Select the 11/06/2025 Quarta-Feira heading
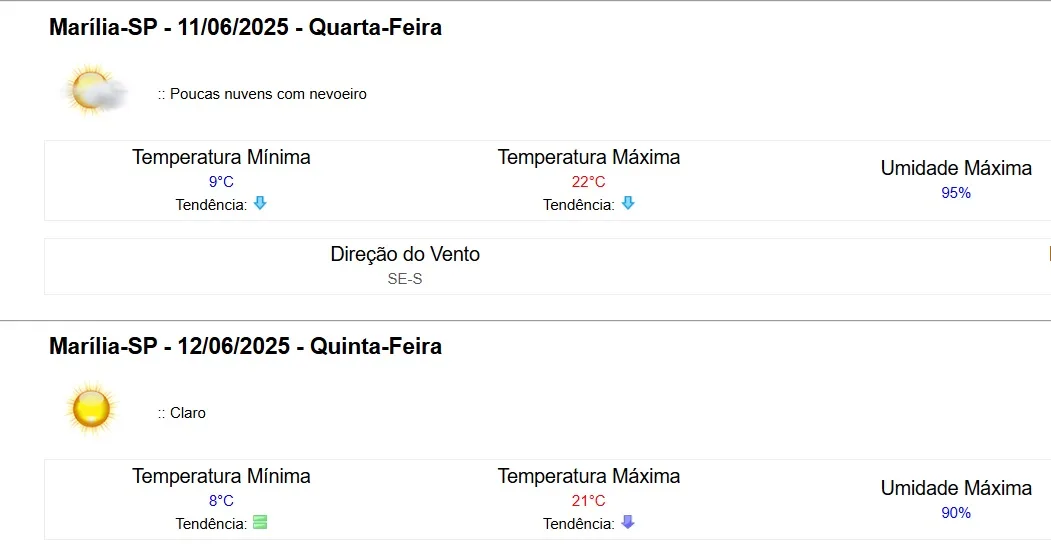 click(x=245, y=28)
